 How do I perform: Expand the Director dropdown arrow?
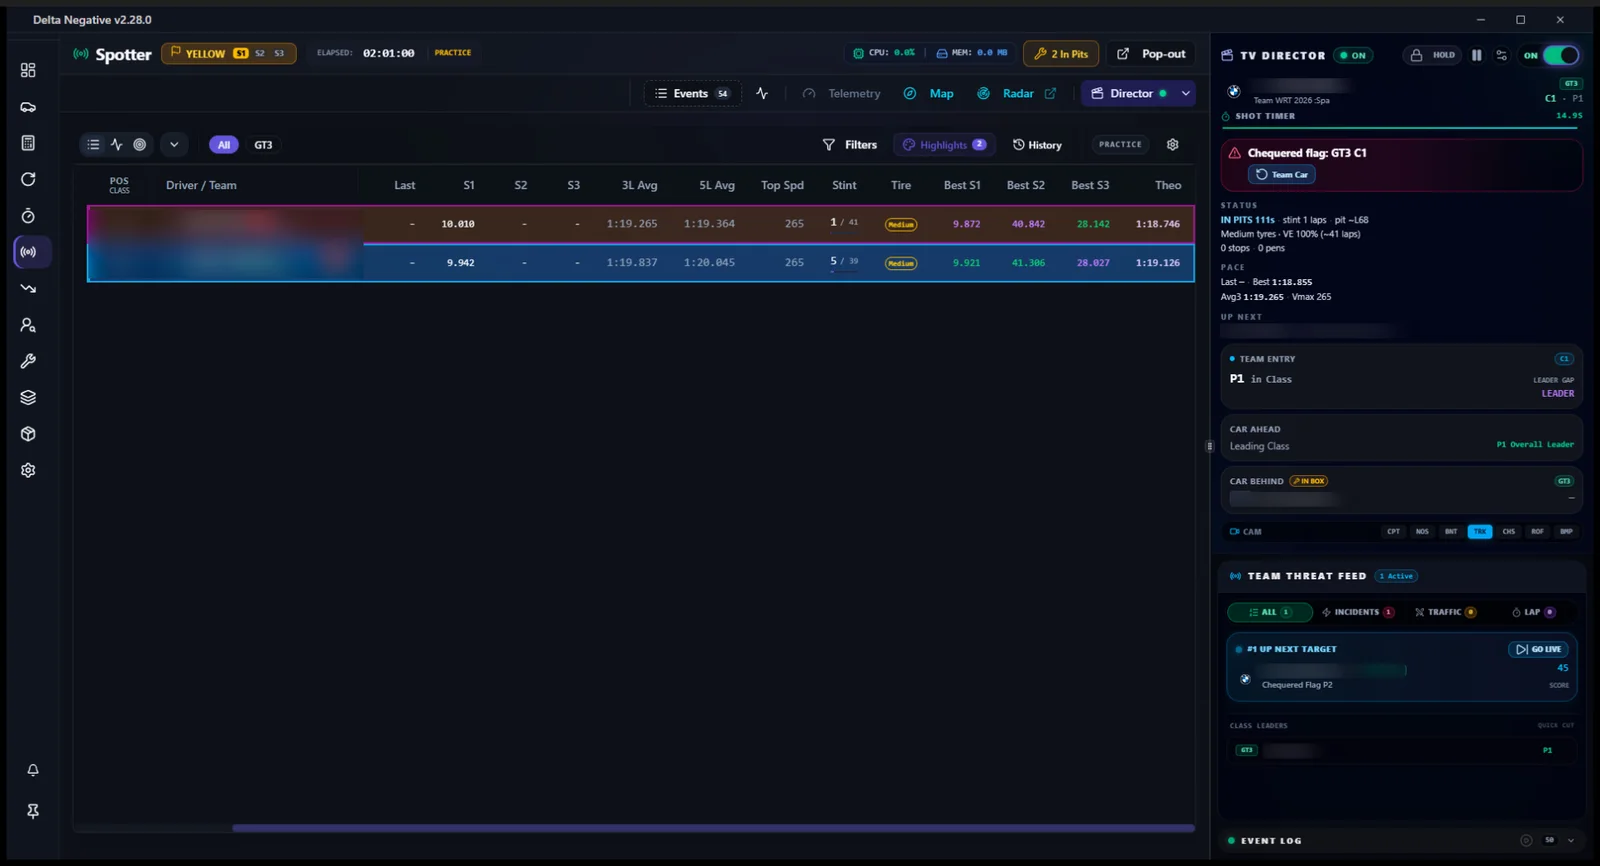click(x=1186, y=93)
